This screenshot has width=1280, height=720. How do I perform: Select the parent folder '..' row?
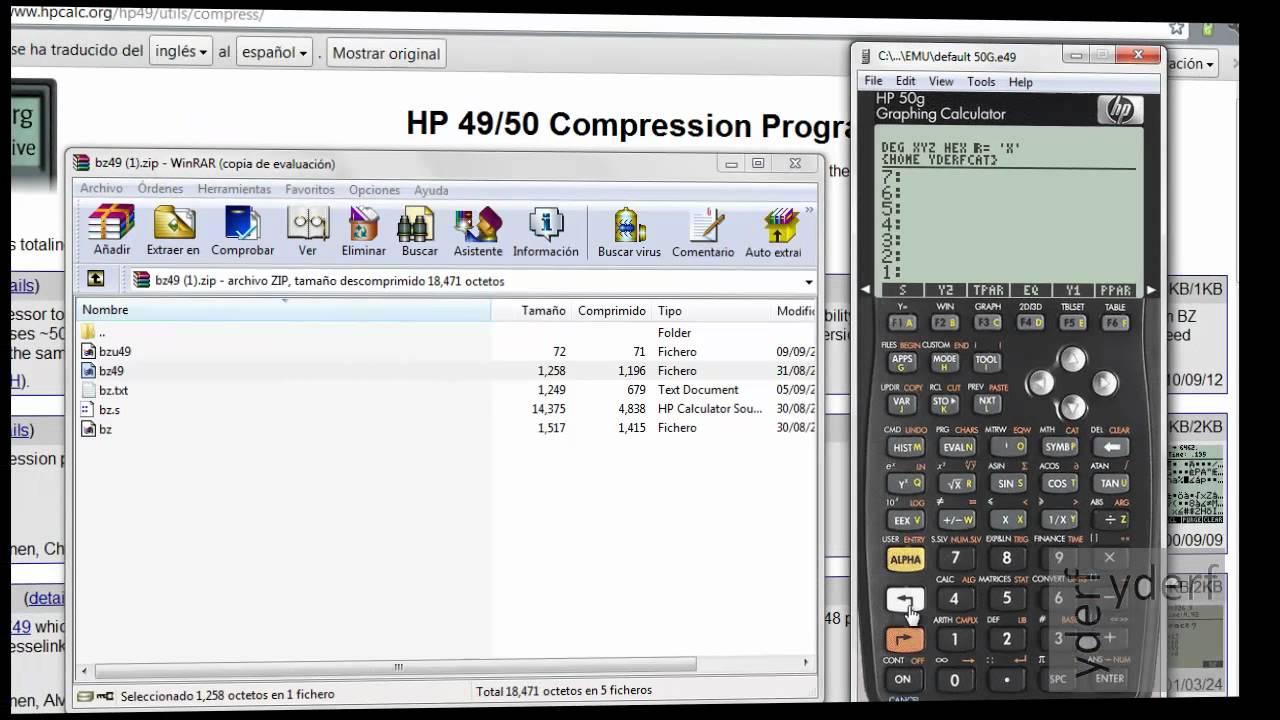(x=446, y=332)
